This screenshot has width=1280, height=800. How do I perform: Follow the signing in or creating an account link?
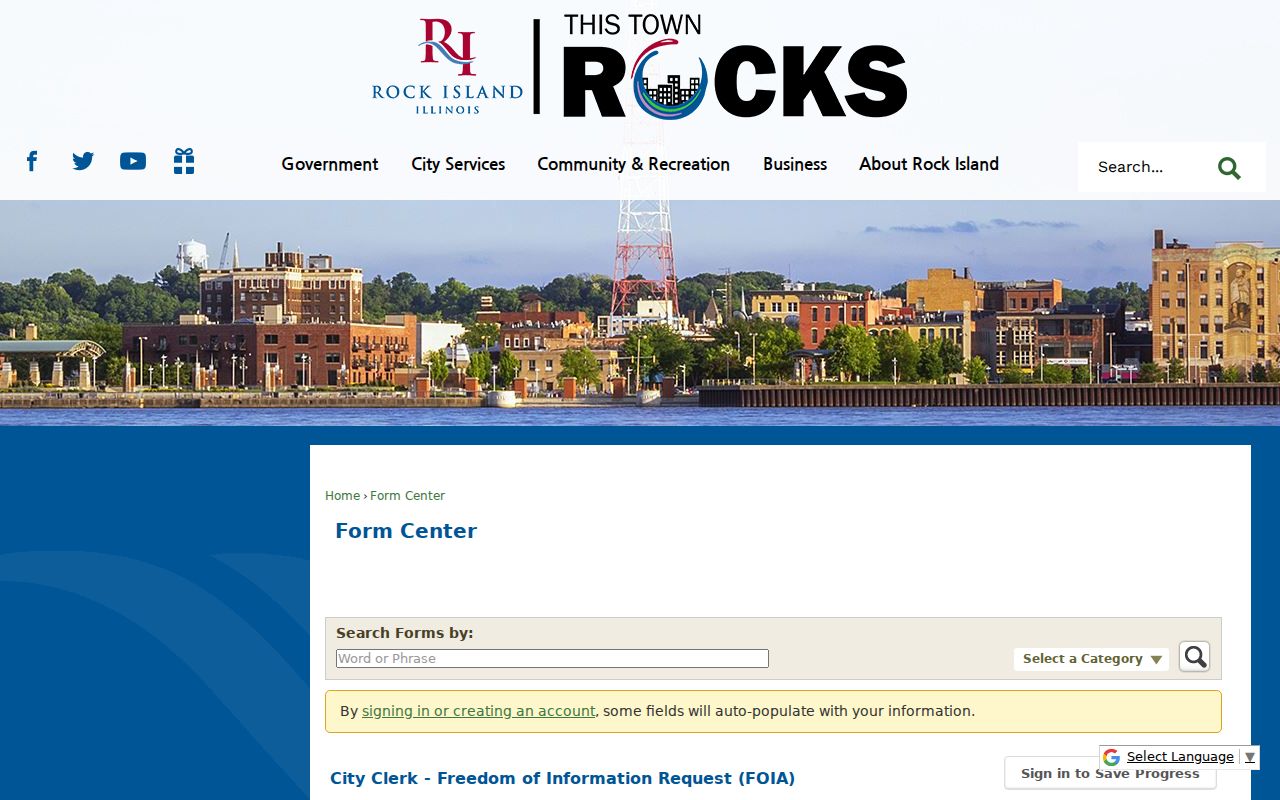coord(478,711)
